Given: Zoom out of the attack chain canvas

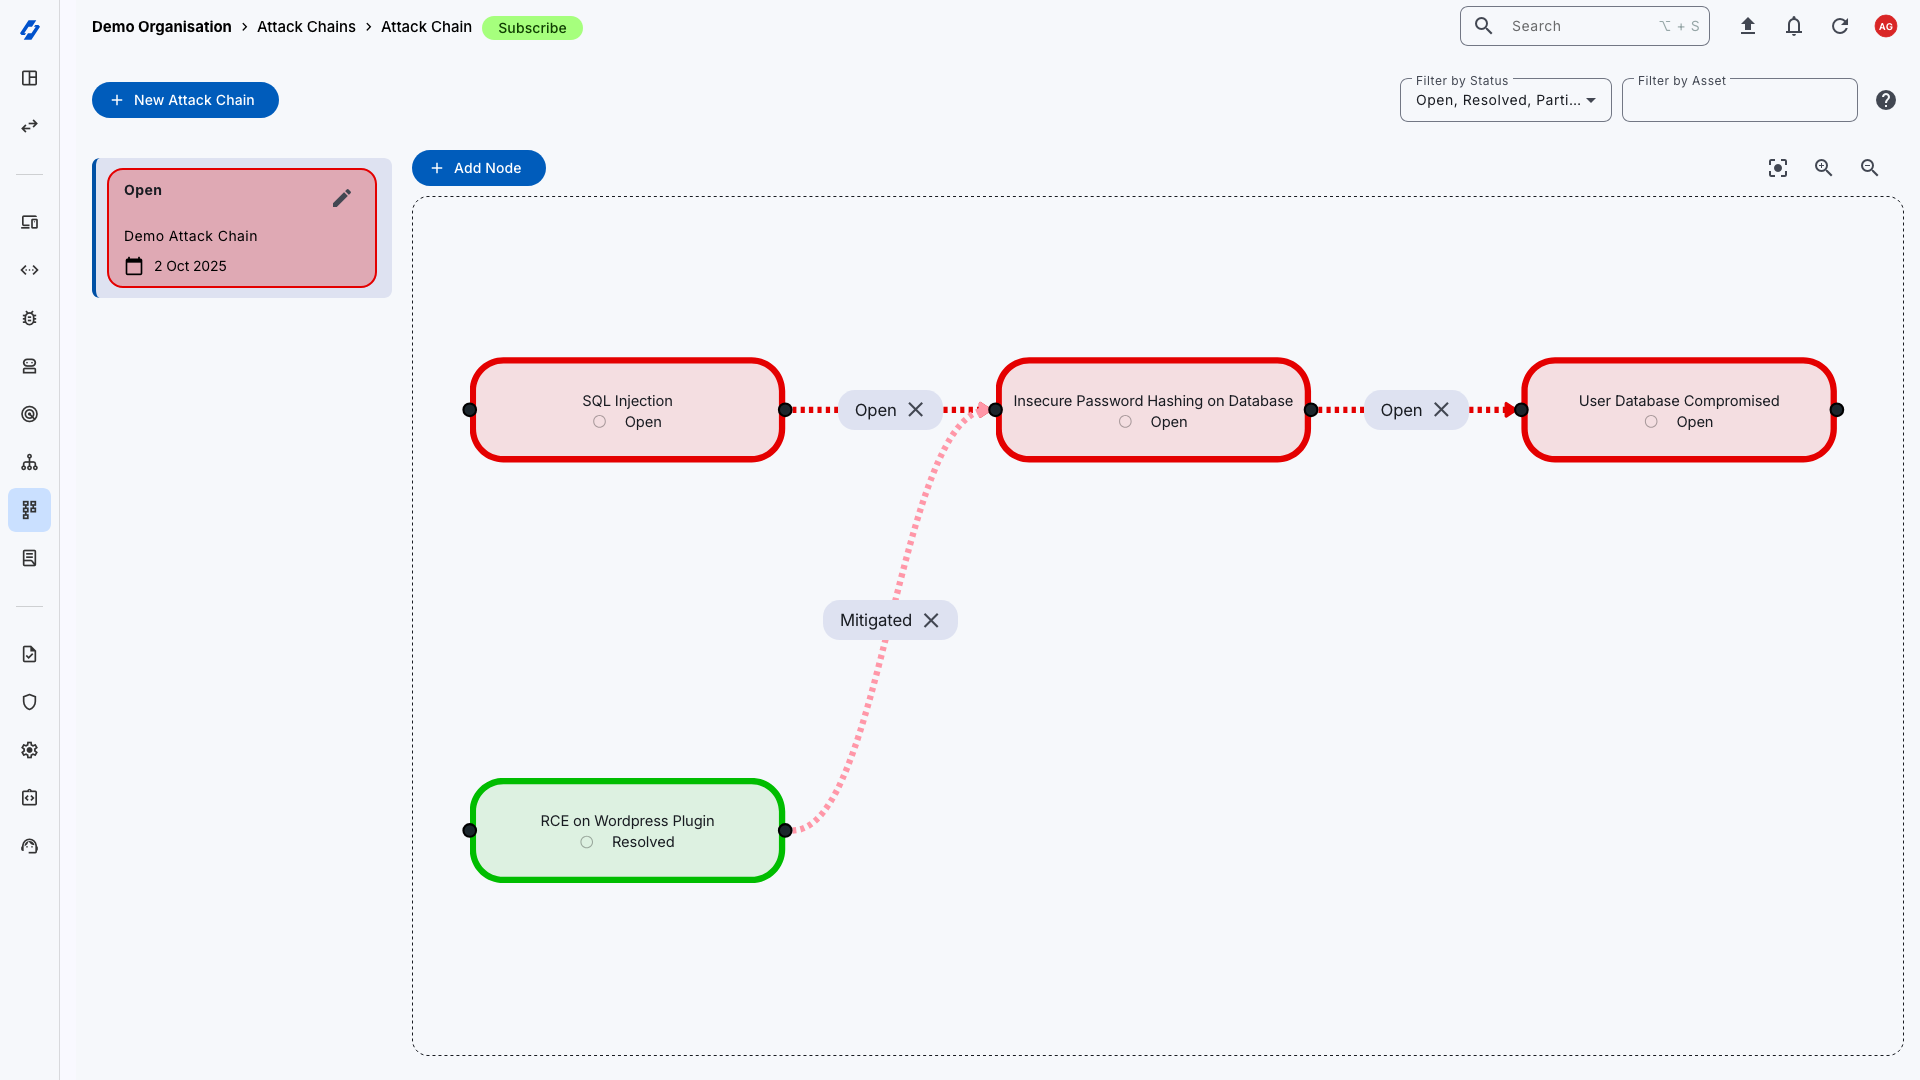Looking at the screenshot, I should pyautogui.click(x=1870, y=168).
